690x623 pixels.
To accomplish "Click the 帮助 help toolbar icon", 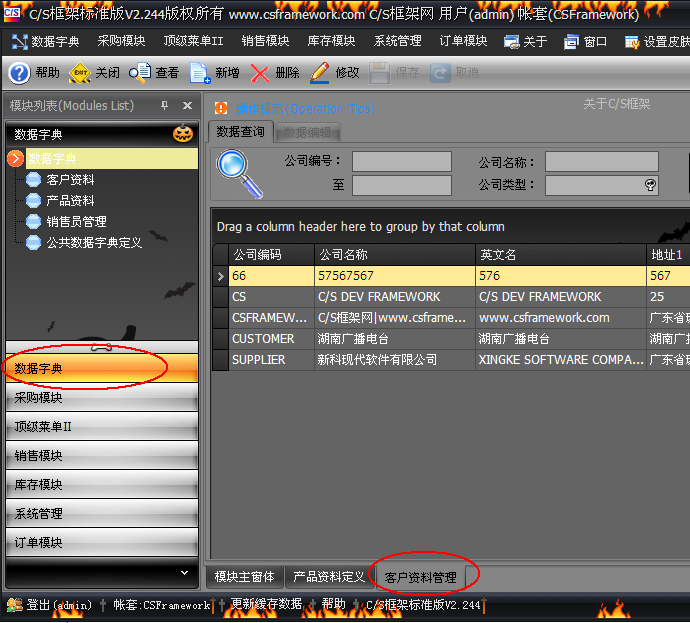I will (x=34, y=73).
